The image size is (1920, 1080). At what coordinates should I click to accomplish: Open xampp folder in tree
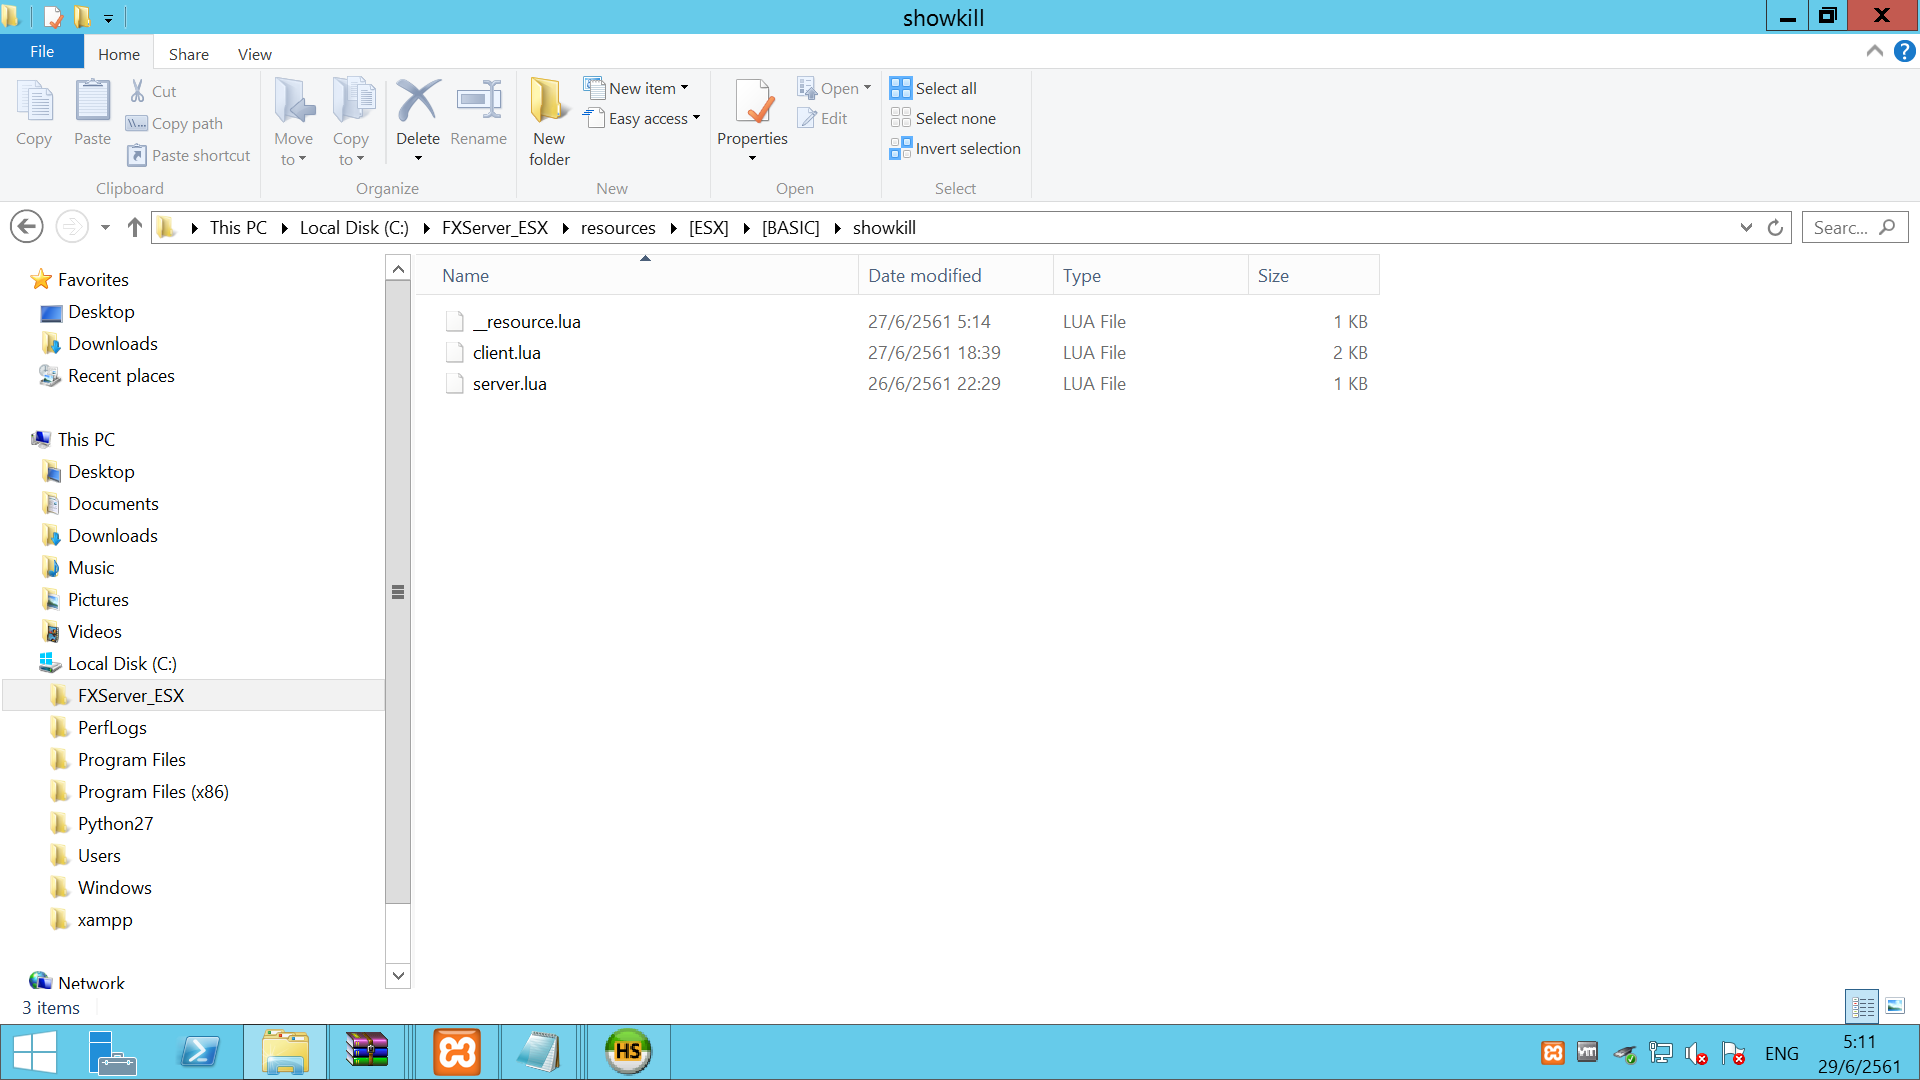coord(105,919)
